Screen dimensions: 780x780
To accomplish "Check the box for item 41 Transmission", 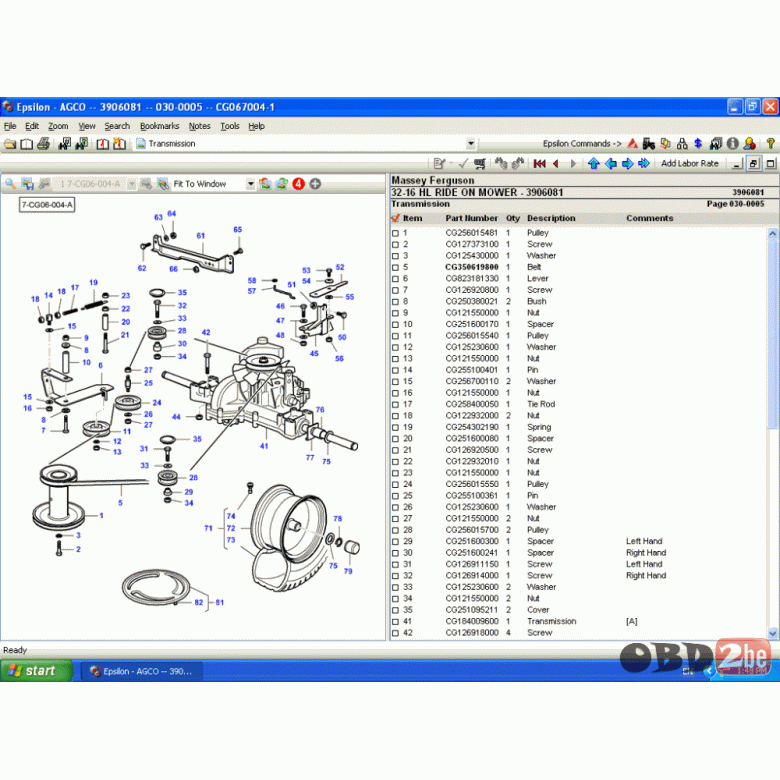I will click(x=395, y=622).
